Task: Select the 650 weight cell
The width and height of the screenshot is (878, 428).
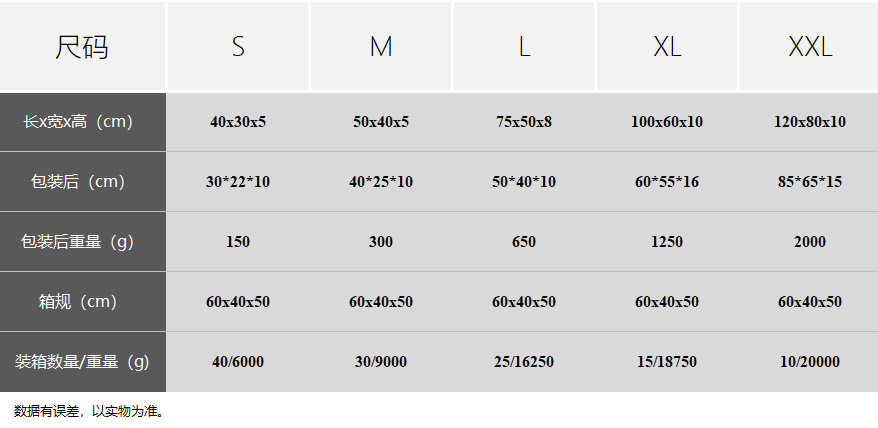Action: [x=524, y=242]
